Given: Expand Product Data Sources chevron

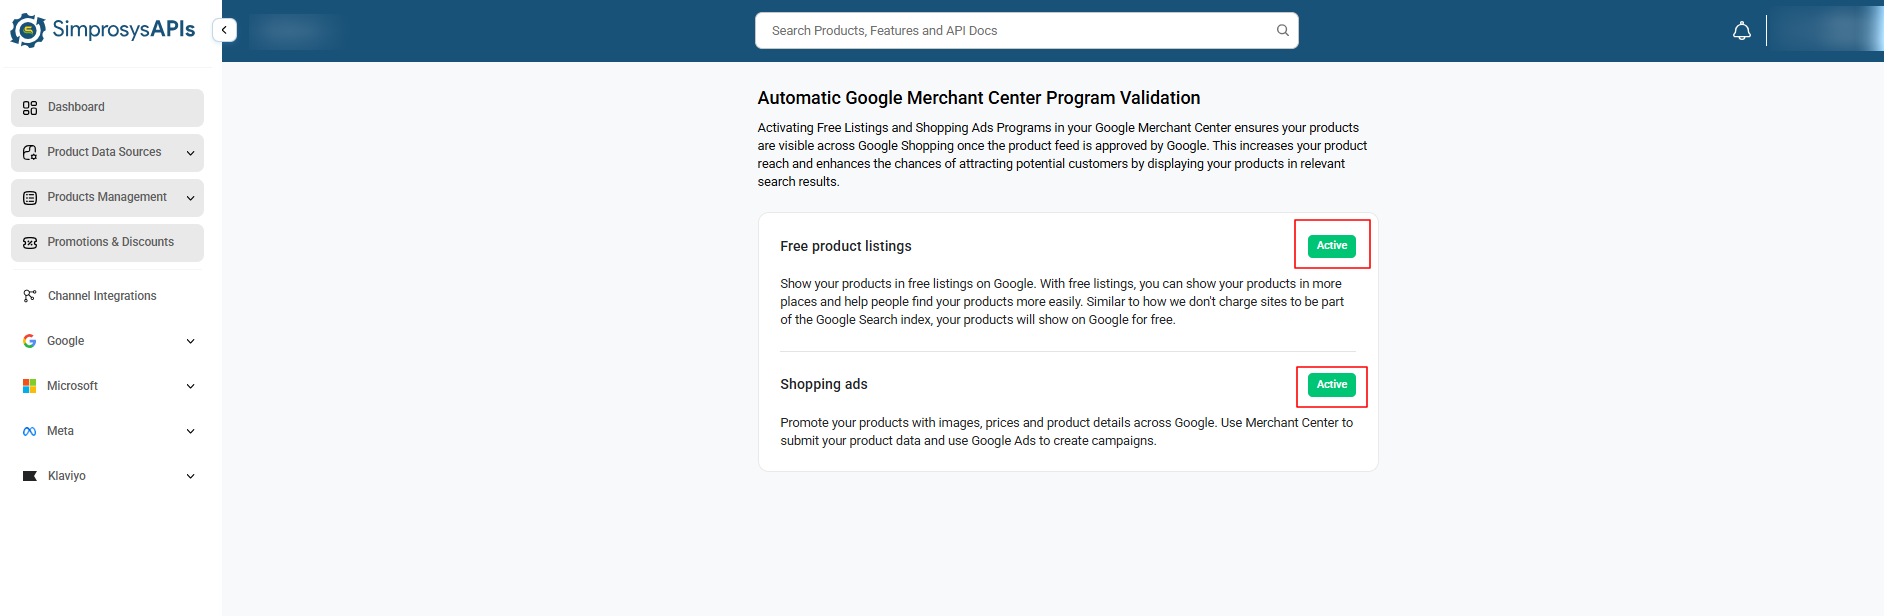Looking at the screenshot, I should point(190,153).
